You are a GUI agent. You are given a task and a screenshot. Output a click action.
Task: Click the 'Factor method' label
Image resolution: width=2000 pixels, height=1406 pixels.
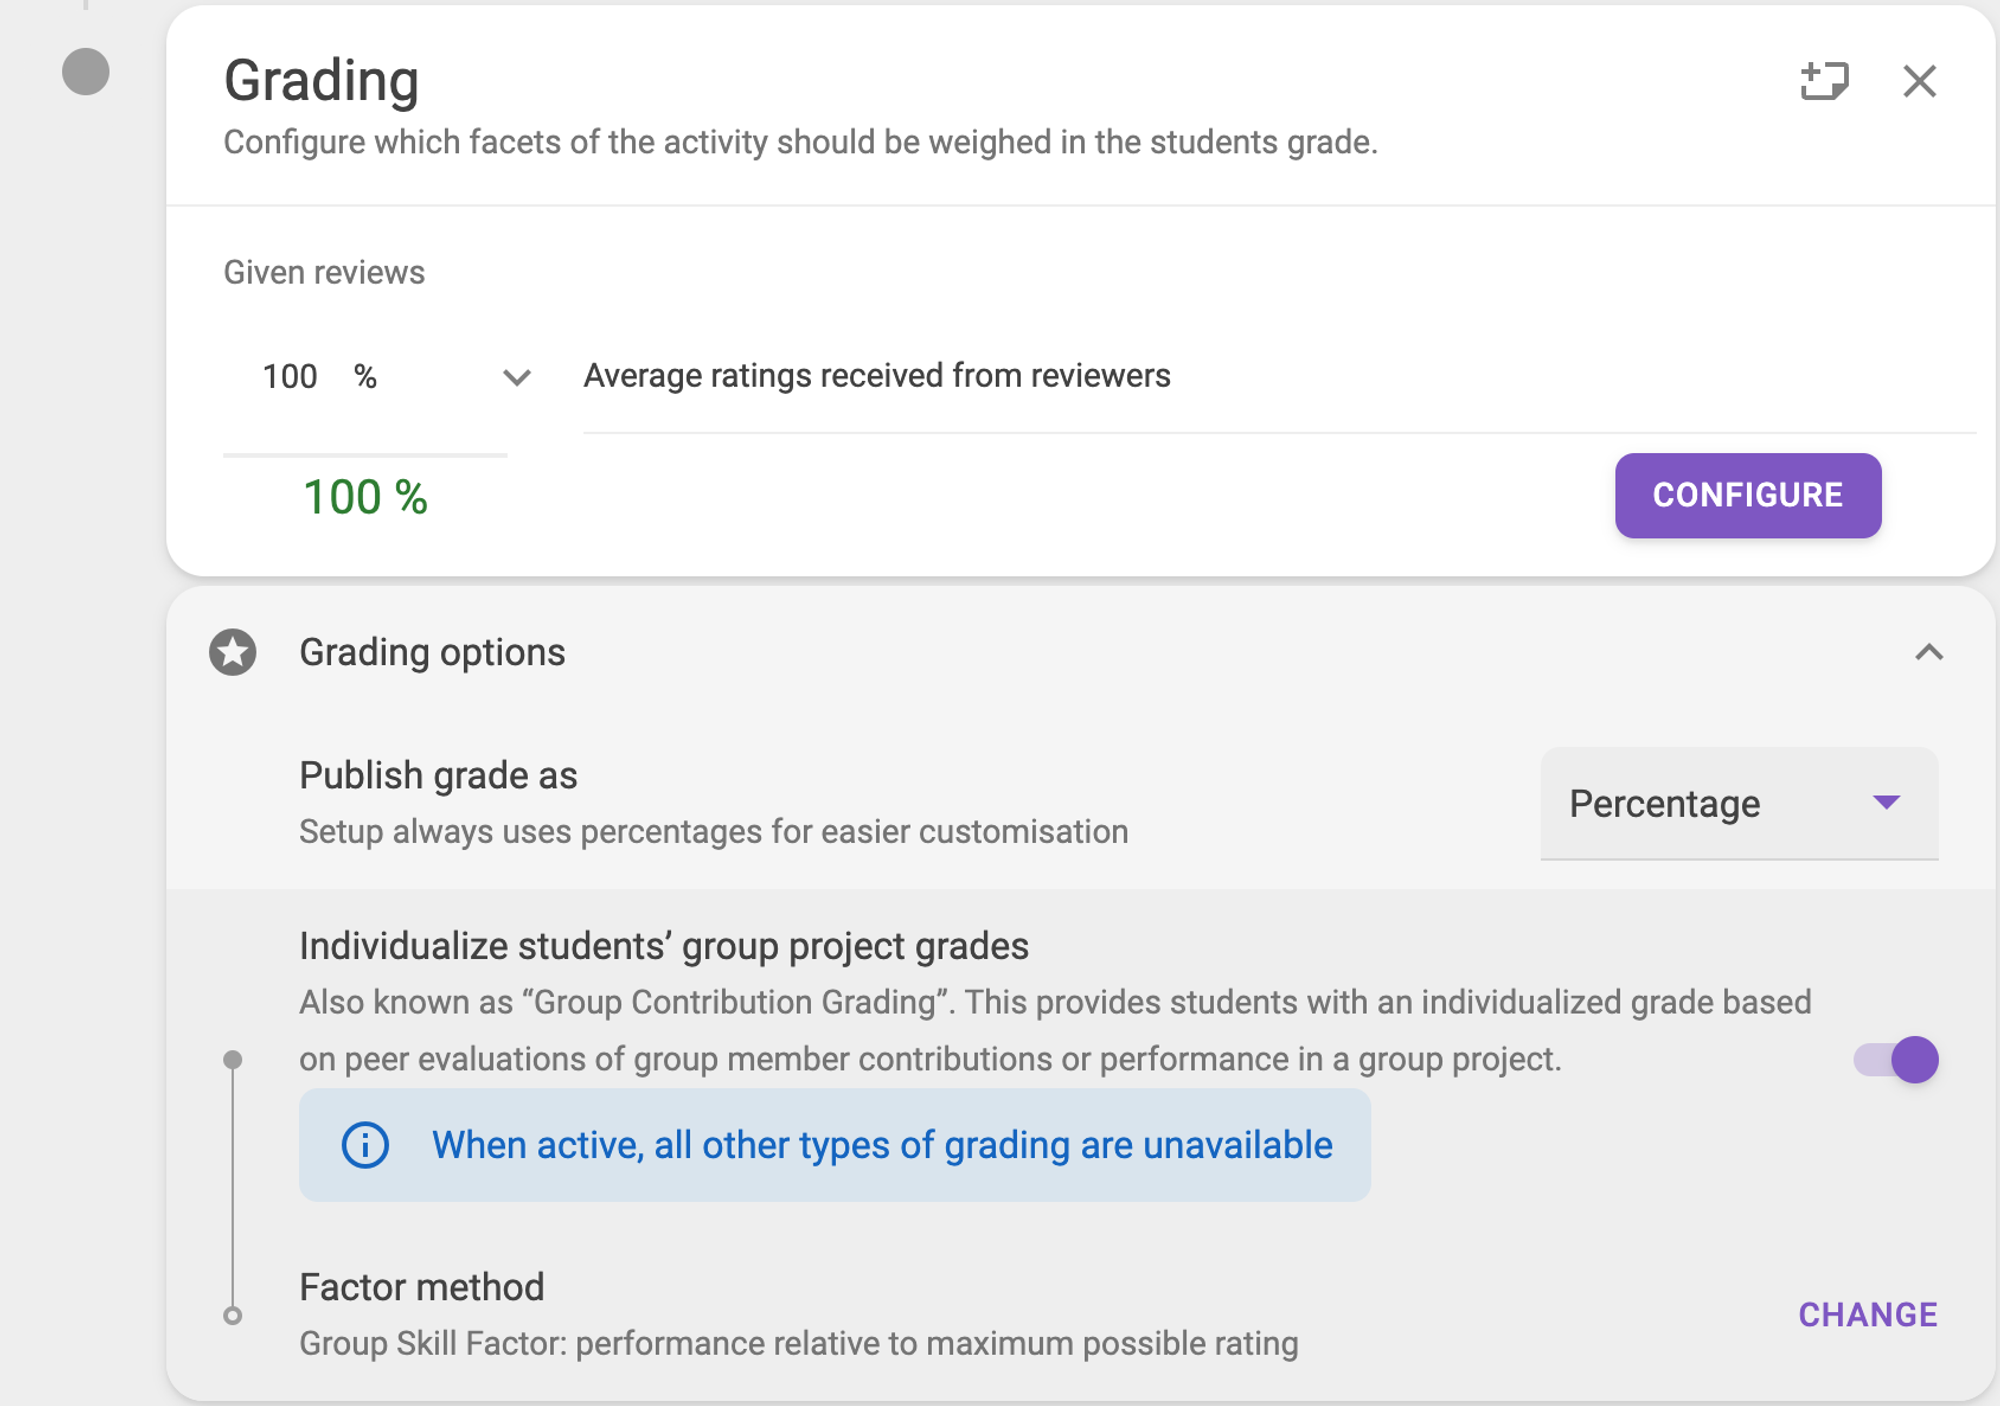coord(422,1287)
